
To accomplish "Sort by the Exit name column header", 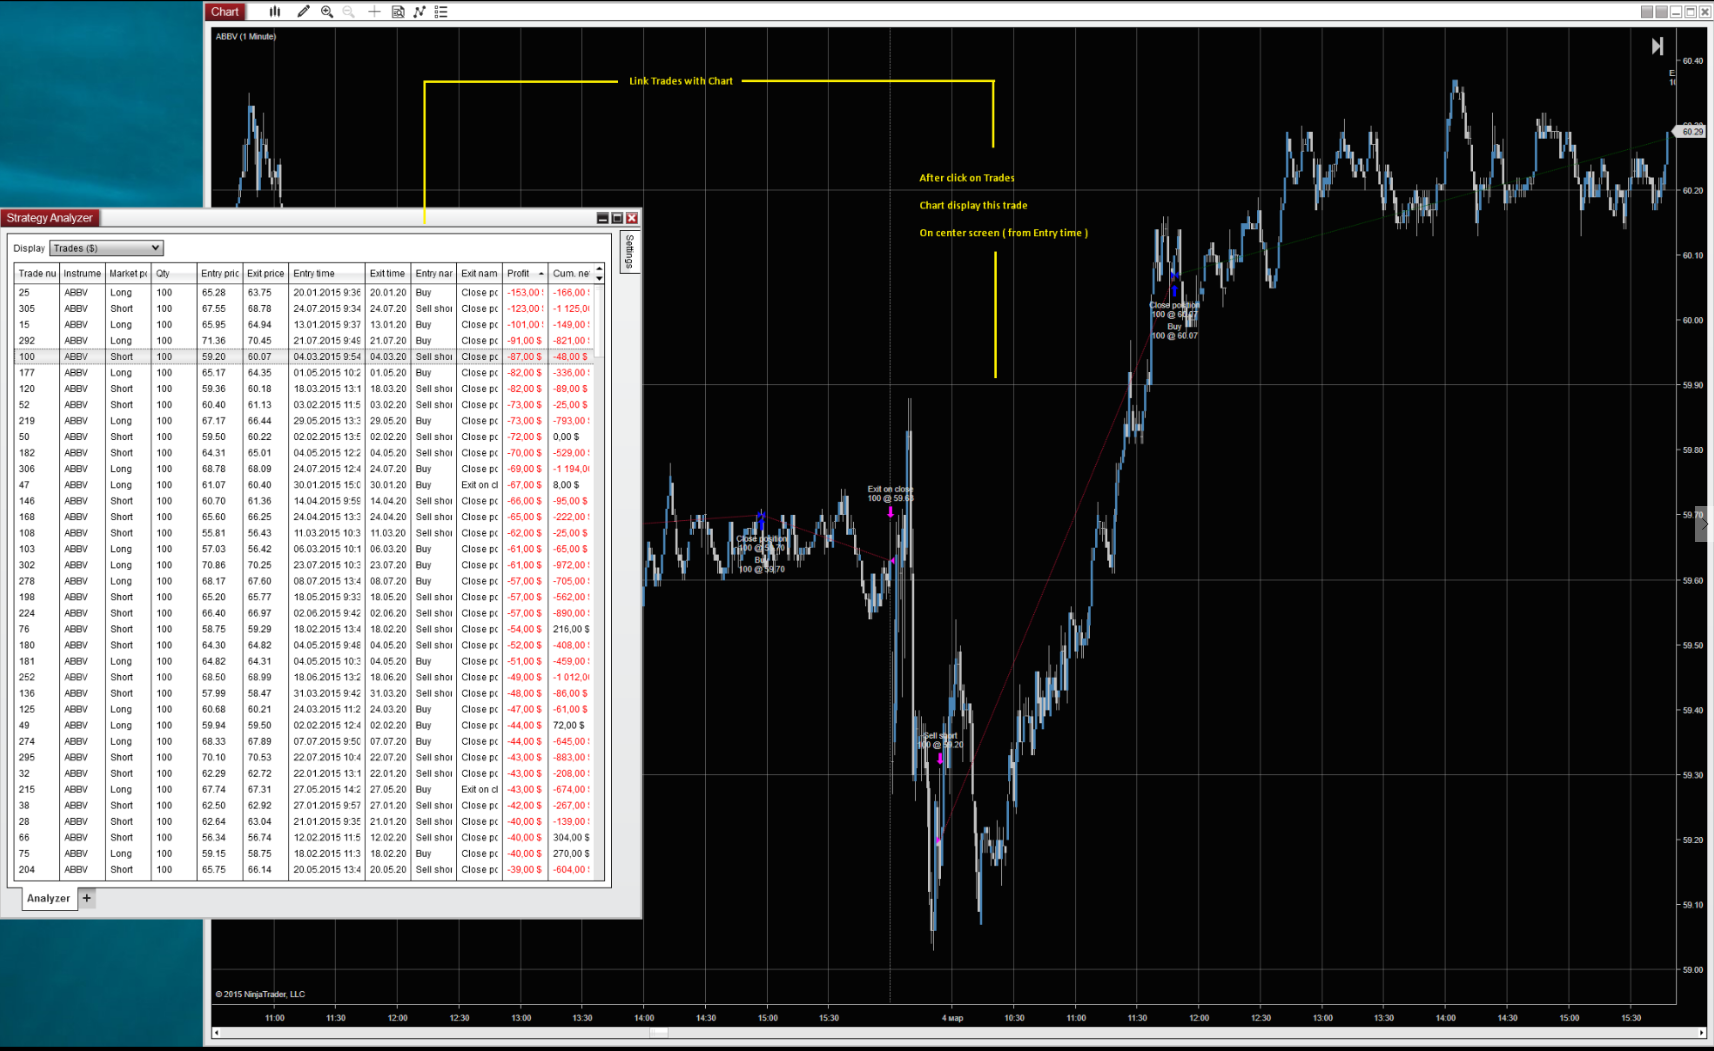I will coord(479,273).
